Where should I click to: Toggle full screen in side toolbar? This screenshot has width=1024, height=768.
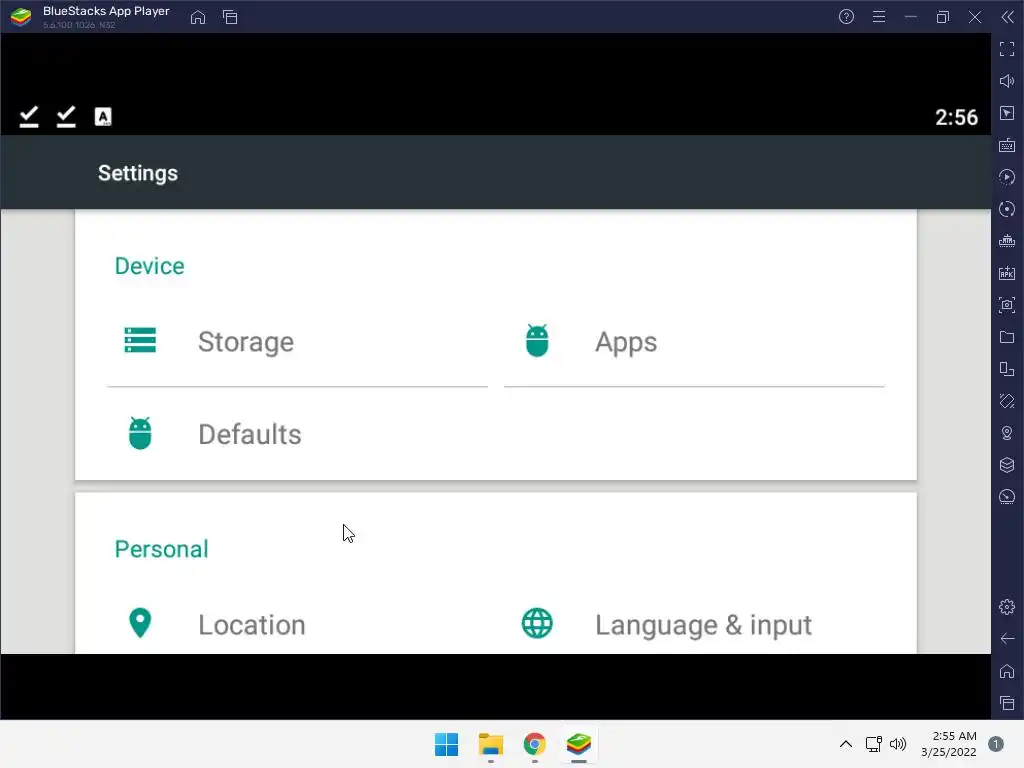(1007, 49)
